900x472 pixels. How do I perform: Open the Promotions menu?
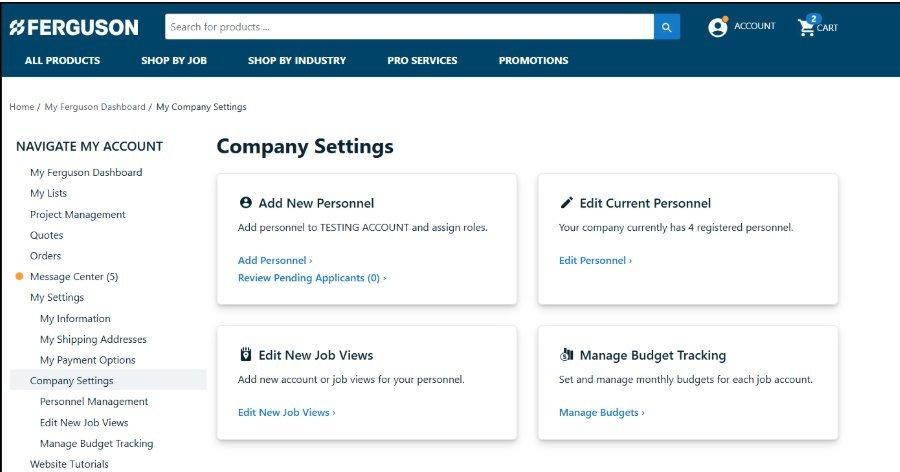click(x=533, y=60)
